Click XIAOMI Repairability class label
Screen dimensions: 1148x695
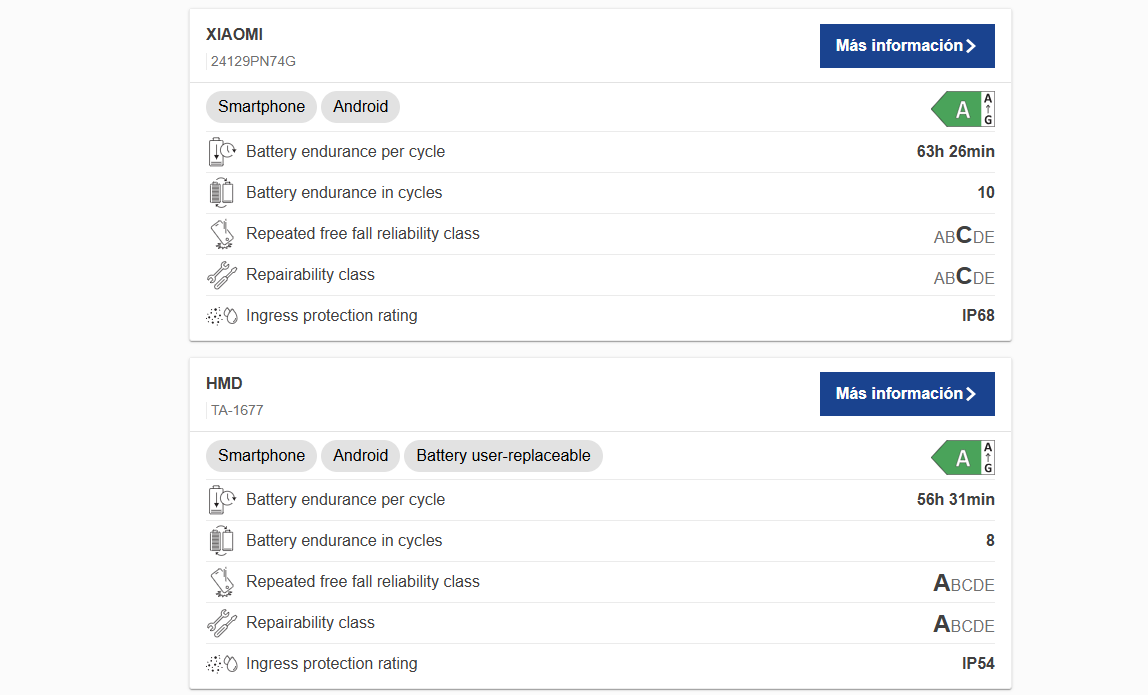[x=310, y=275]
